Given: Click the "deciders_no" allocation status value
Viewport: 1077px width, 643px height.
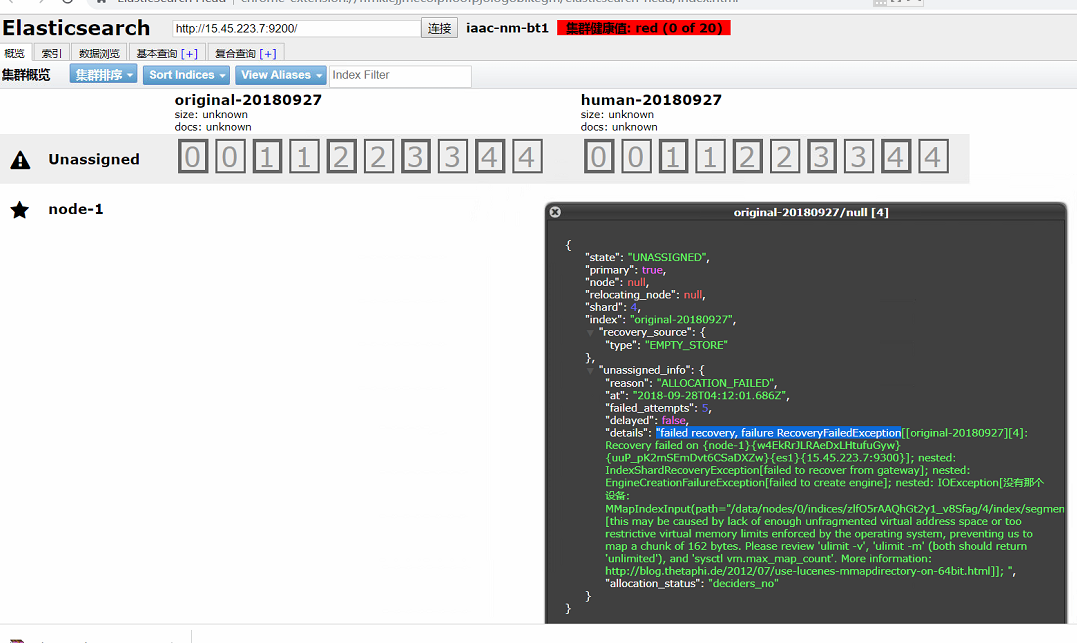Looking at the screenshot, I should (x=743, y=583).
